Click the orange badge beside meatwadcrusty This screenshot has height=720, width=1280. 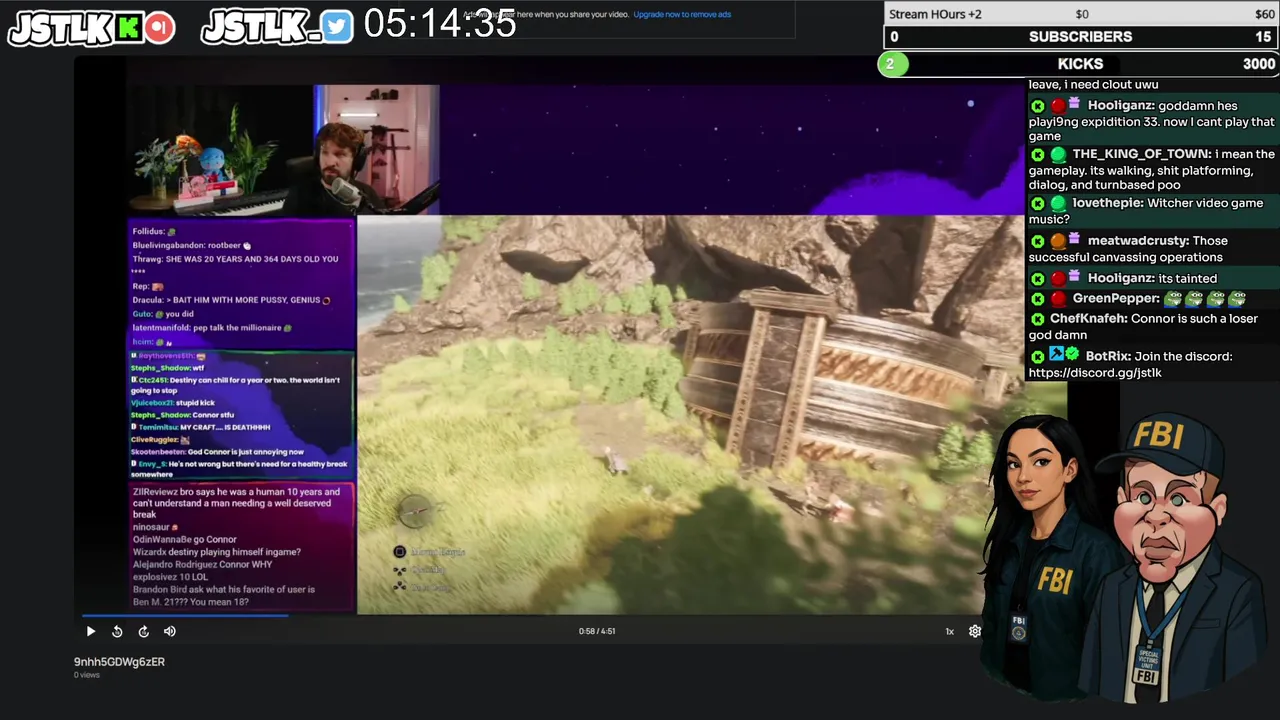point(1058,241)
